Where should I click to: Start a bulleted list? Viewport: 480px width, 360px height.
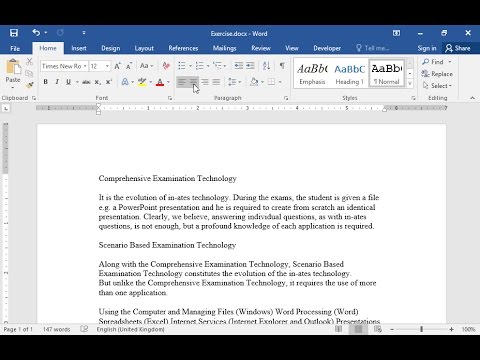[182, 66]
